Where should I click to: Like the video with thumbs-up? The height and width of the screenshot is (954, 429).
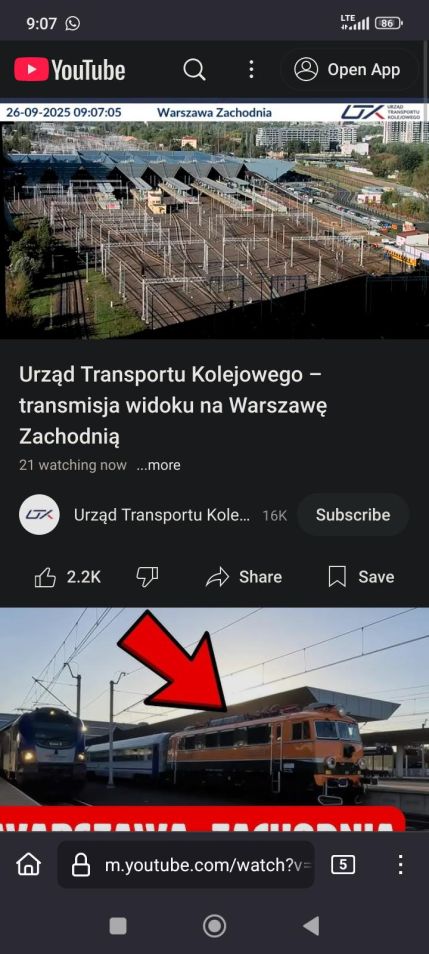(x=46, y=577)
